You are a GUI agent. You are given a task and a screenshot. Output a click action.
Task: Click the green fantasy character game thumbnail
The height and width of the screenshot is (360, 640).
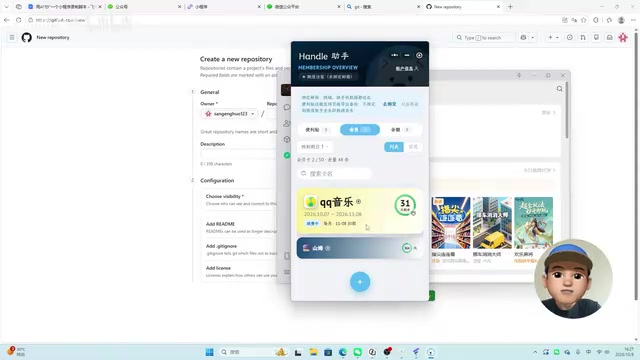pos(533,223)
